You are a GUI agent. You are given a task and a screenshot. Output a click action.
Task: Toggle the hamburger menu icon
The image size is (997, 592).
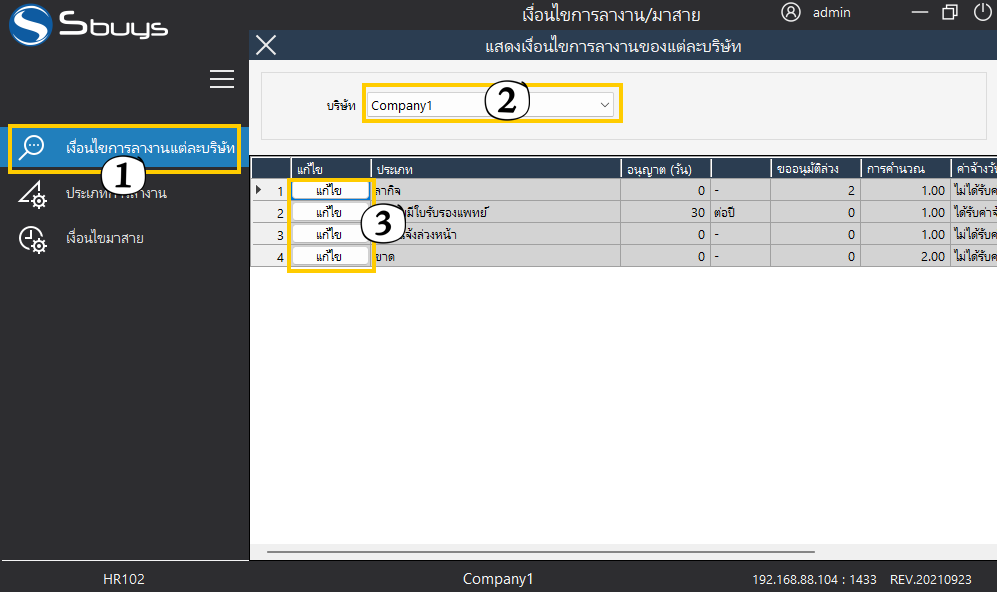222,80
